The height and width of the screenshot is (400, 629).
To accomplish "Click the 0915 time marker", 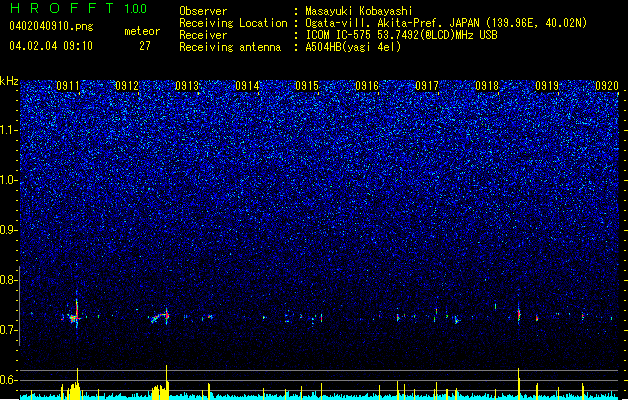I will click(307, 86).
